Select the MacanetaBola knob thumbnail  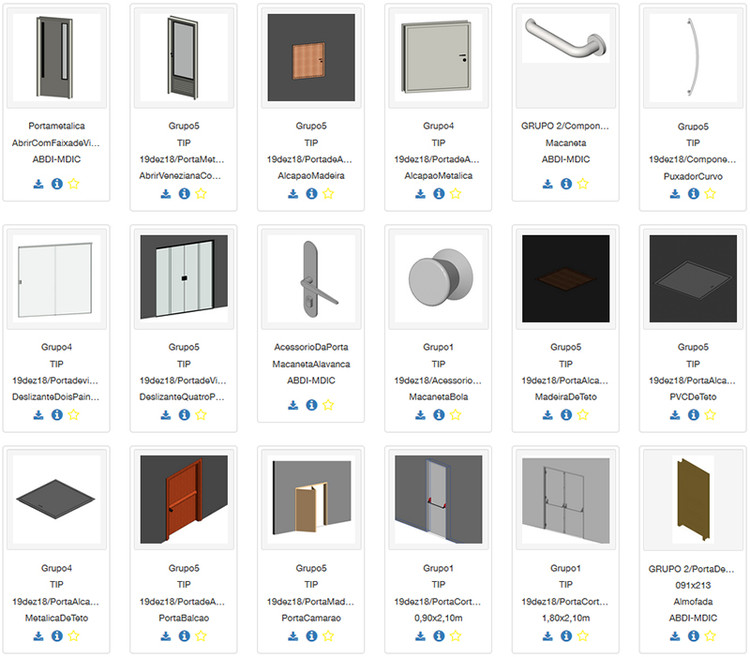point(438,277)
